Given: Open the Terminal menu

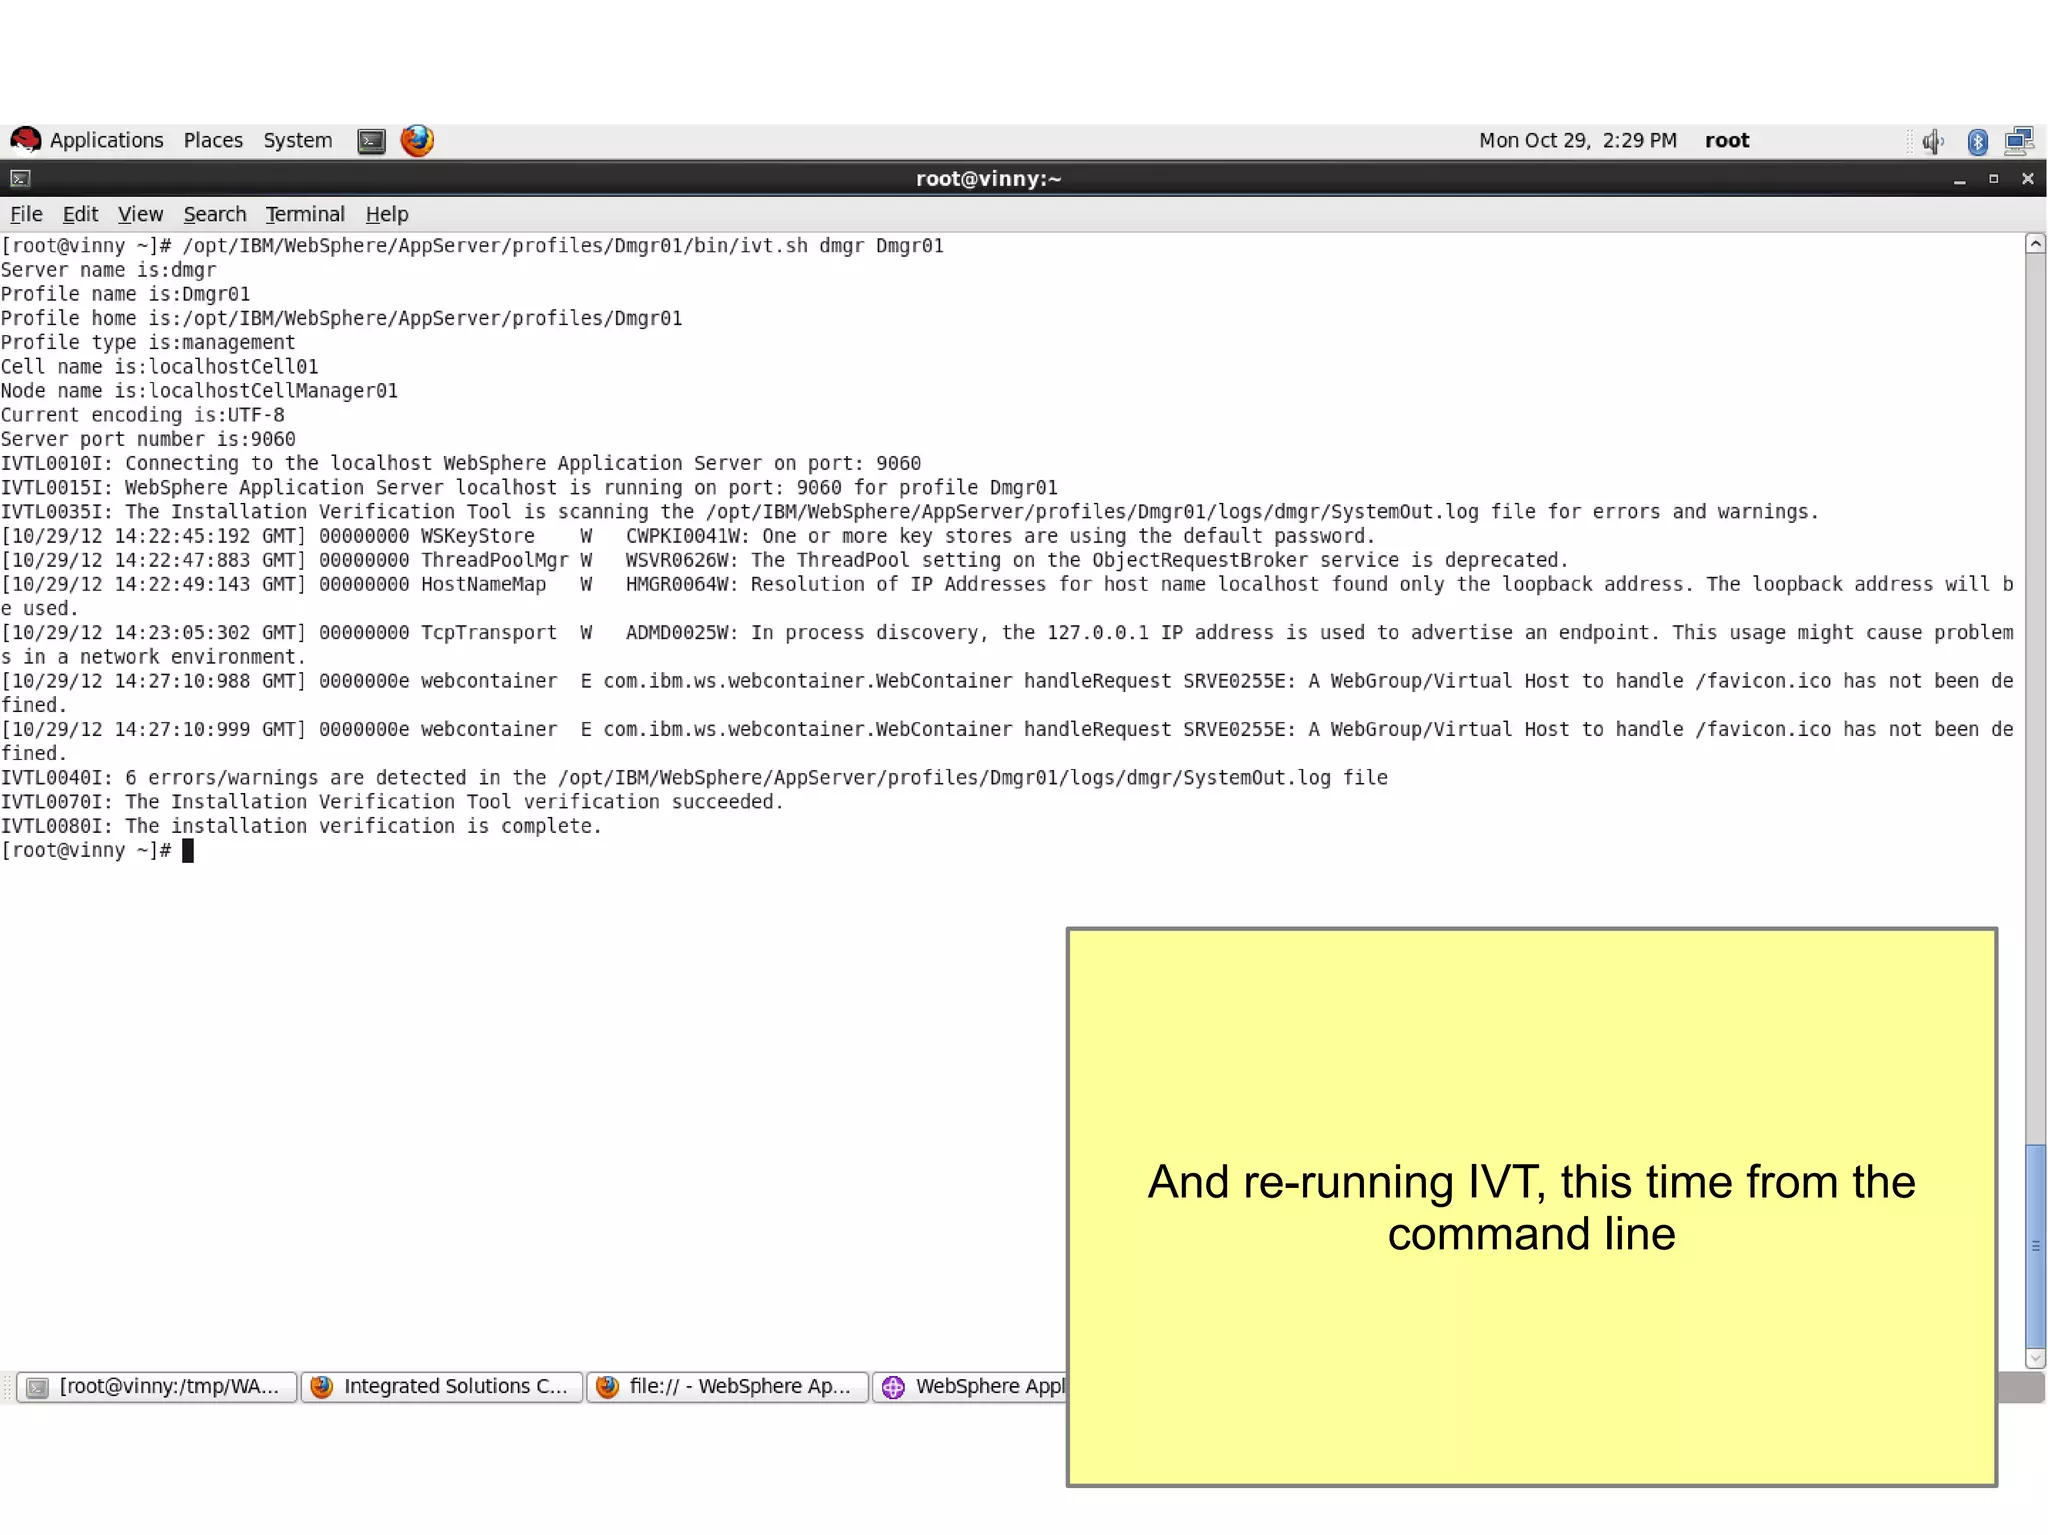Looking at the screenshot, I should coord(305,214).
